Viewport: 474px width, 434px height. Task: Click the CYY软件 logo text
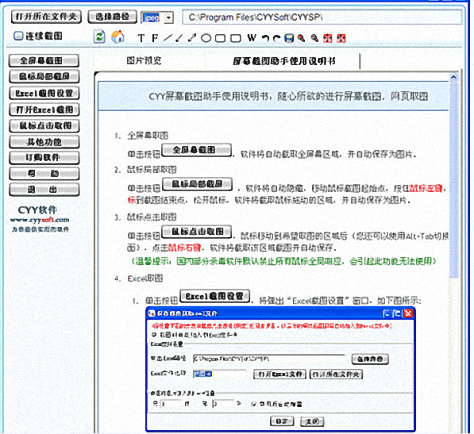point(38,210)
